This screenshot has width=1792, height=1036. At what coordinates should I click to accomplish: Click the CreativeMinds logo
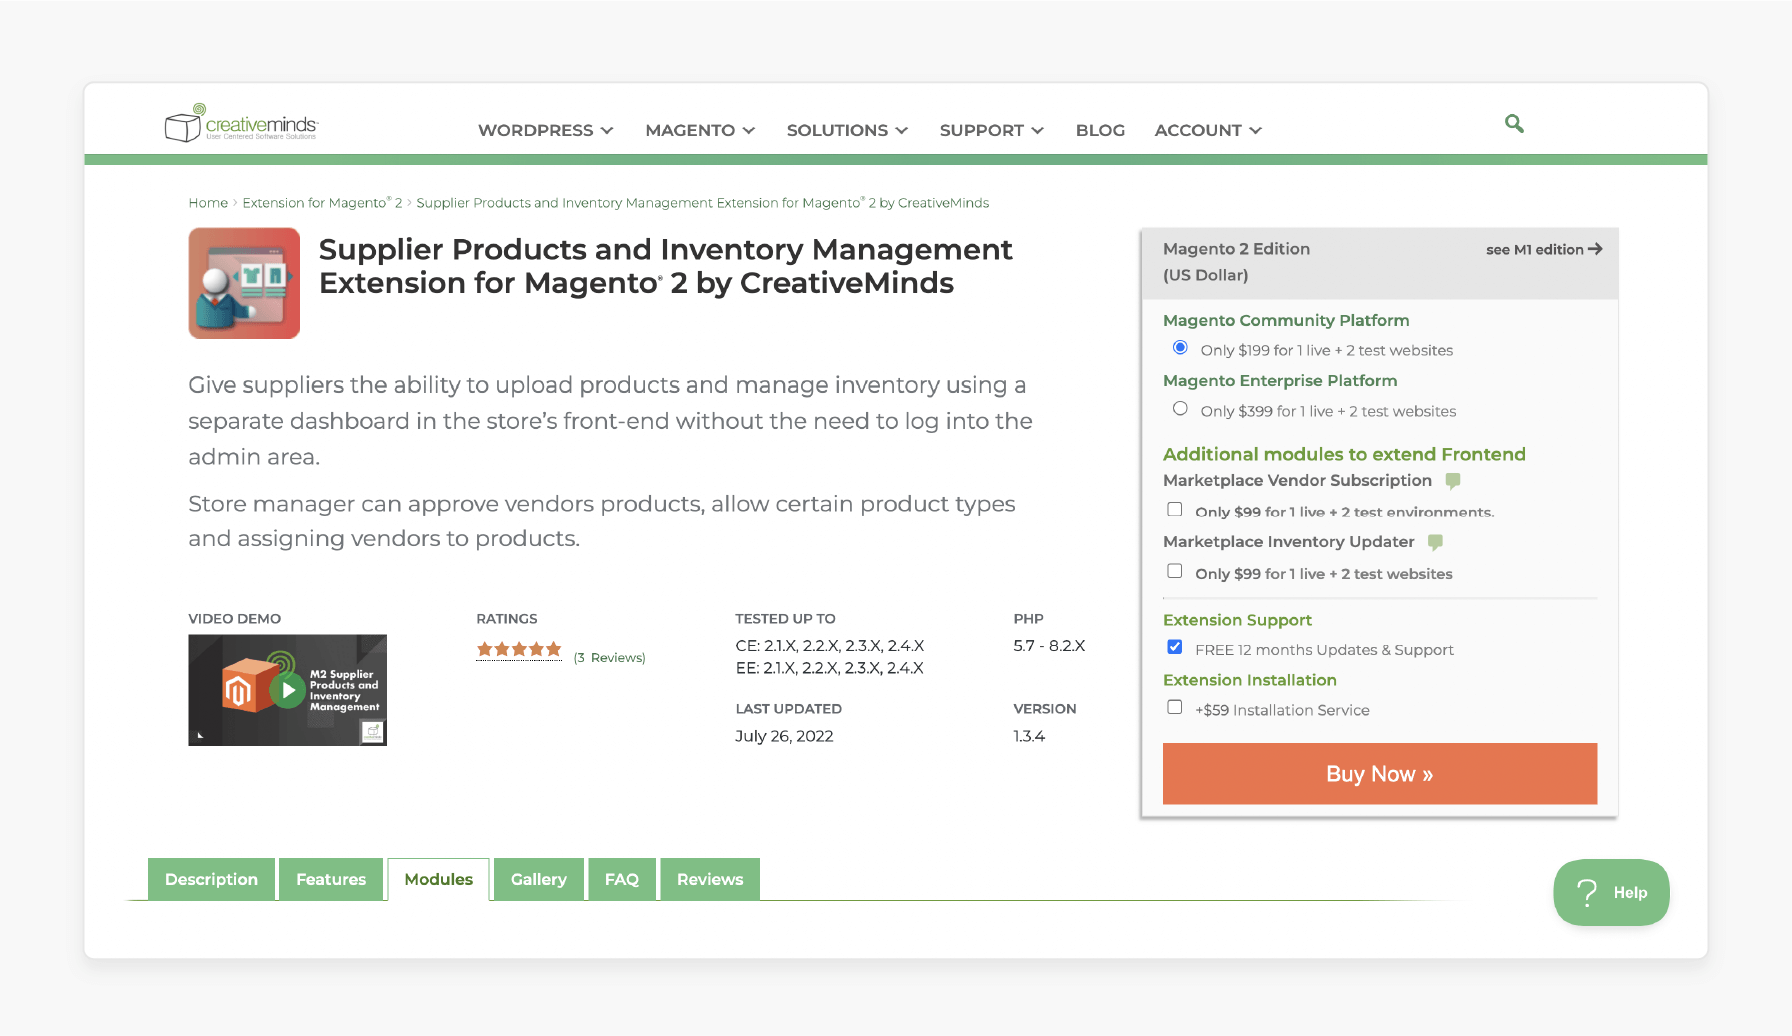point(241,123)
